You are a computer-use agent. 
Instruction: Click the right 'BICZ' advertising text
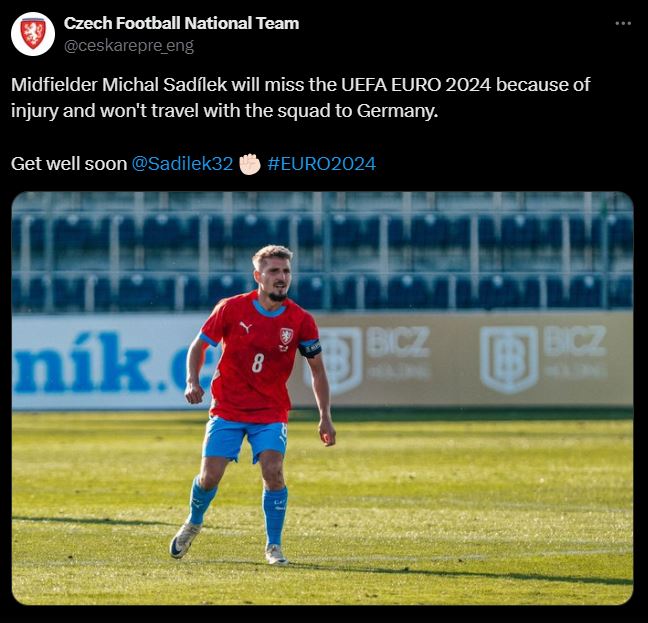coord(575,341)
